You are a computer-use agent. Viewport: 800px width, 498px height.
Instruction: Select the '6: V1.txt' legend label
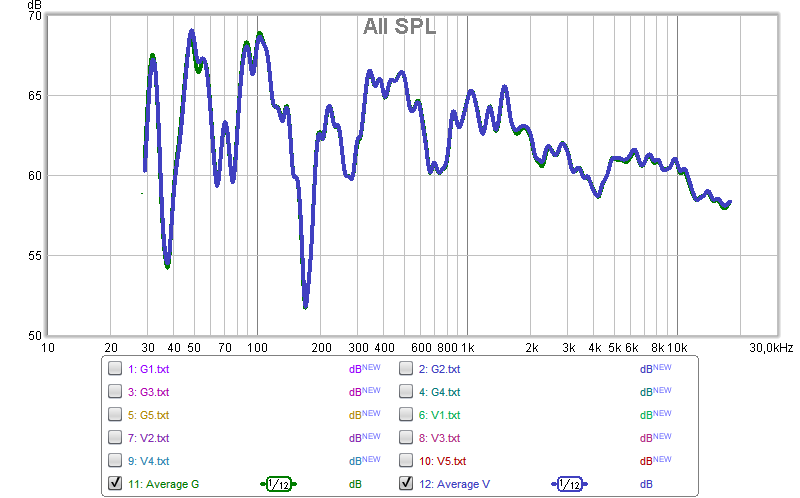coord(439,415)
